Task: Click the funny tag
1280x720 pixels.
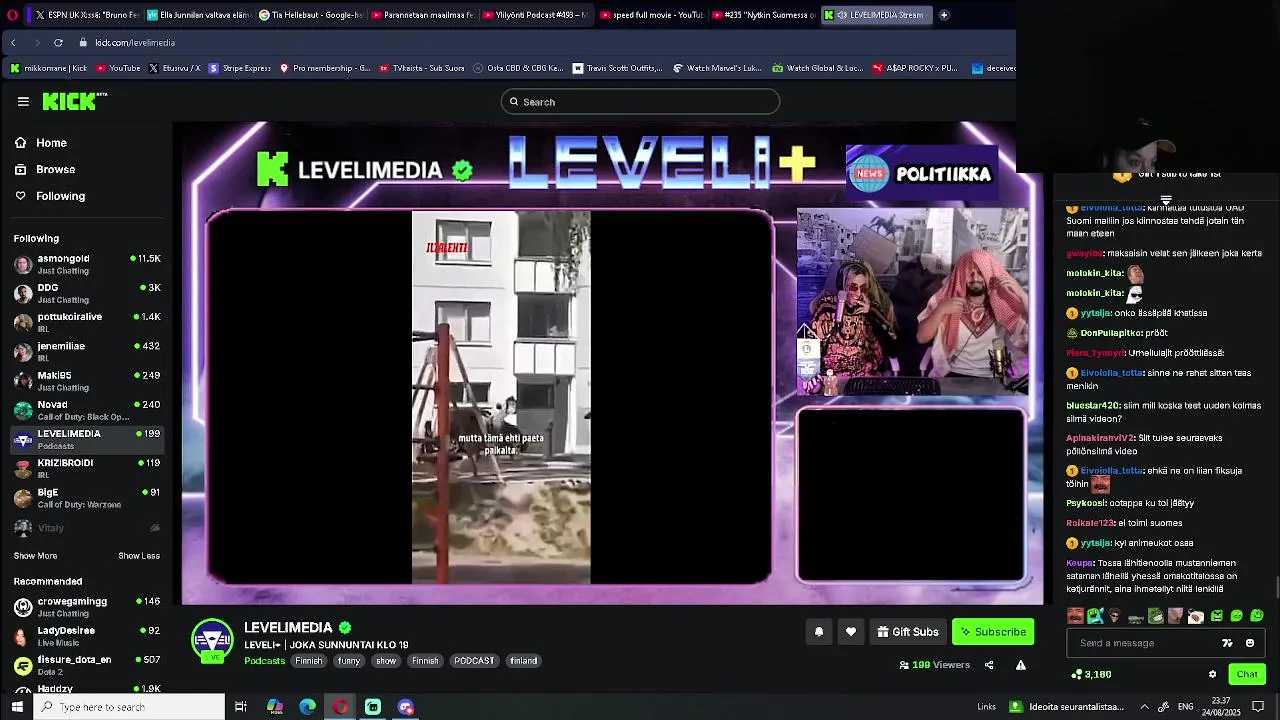Action: click(x=349, y=661)
